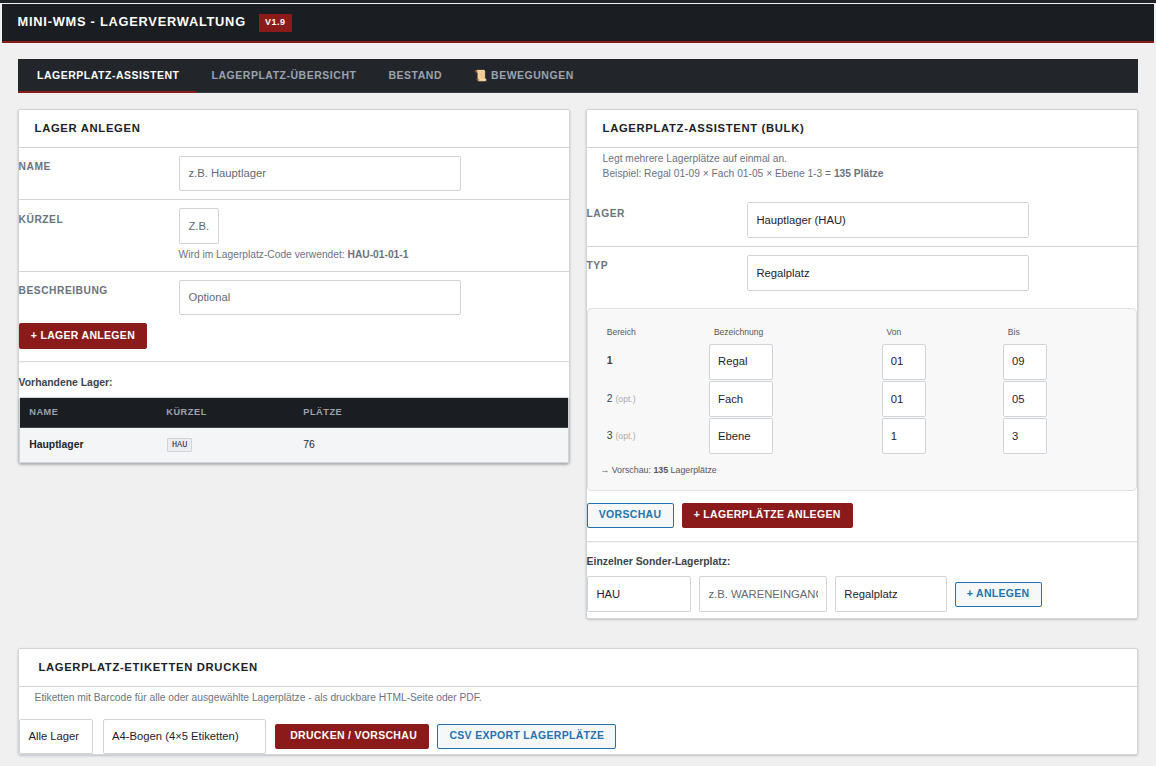1156x766 pixels.
Task: Select the Hauptlager row in the table
Action: (294, 444)
